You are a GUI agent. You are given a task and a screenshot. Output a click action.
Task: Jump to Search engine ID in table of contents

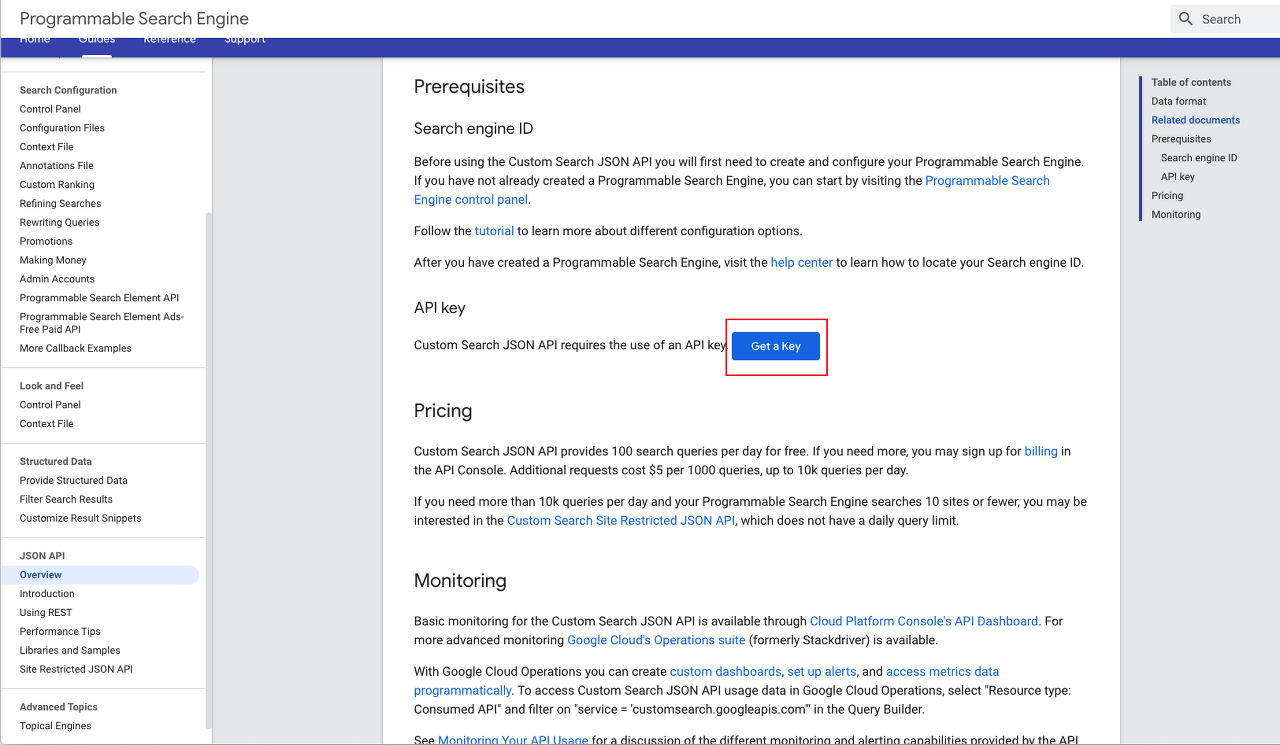coord(1199,158)
